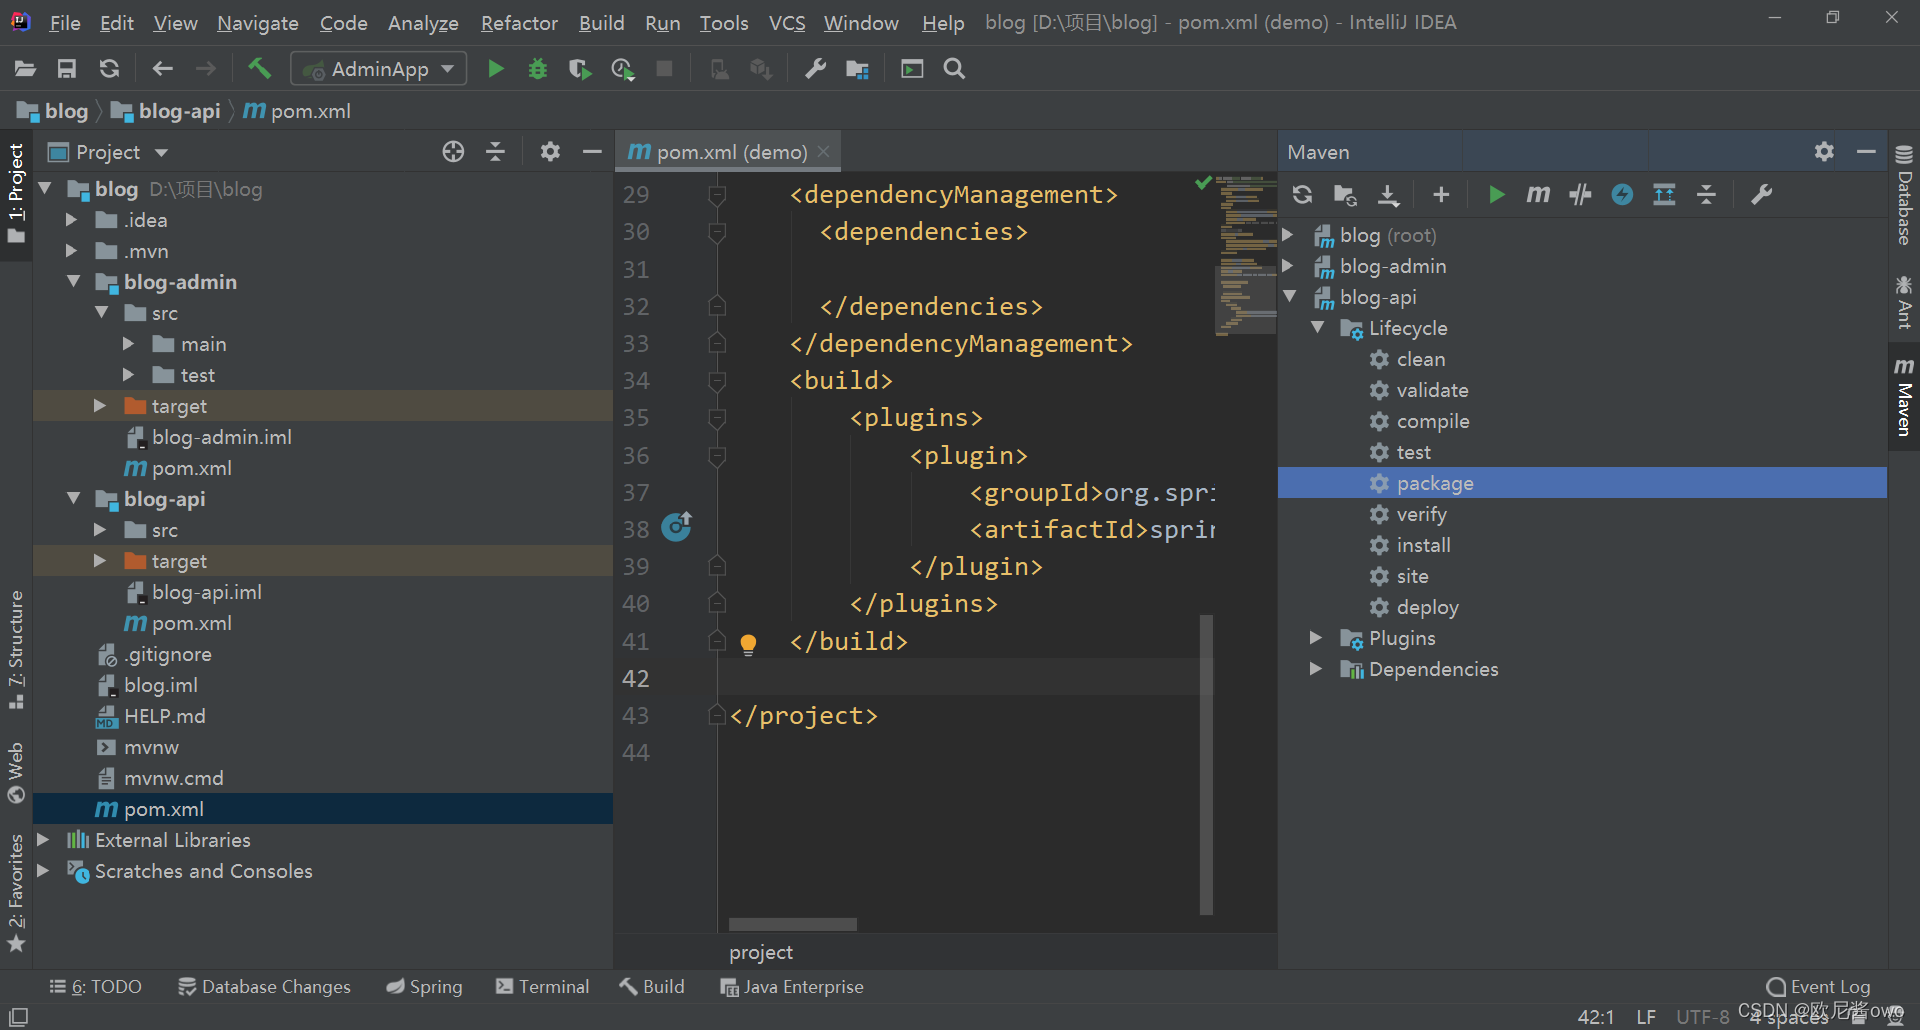Image resolution: width=1920 pixels, height=1030 pixels.
Task: Save all files using toolbar disk icon
Action: tap(67, 69)
